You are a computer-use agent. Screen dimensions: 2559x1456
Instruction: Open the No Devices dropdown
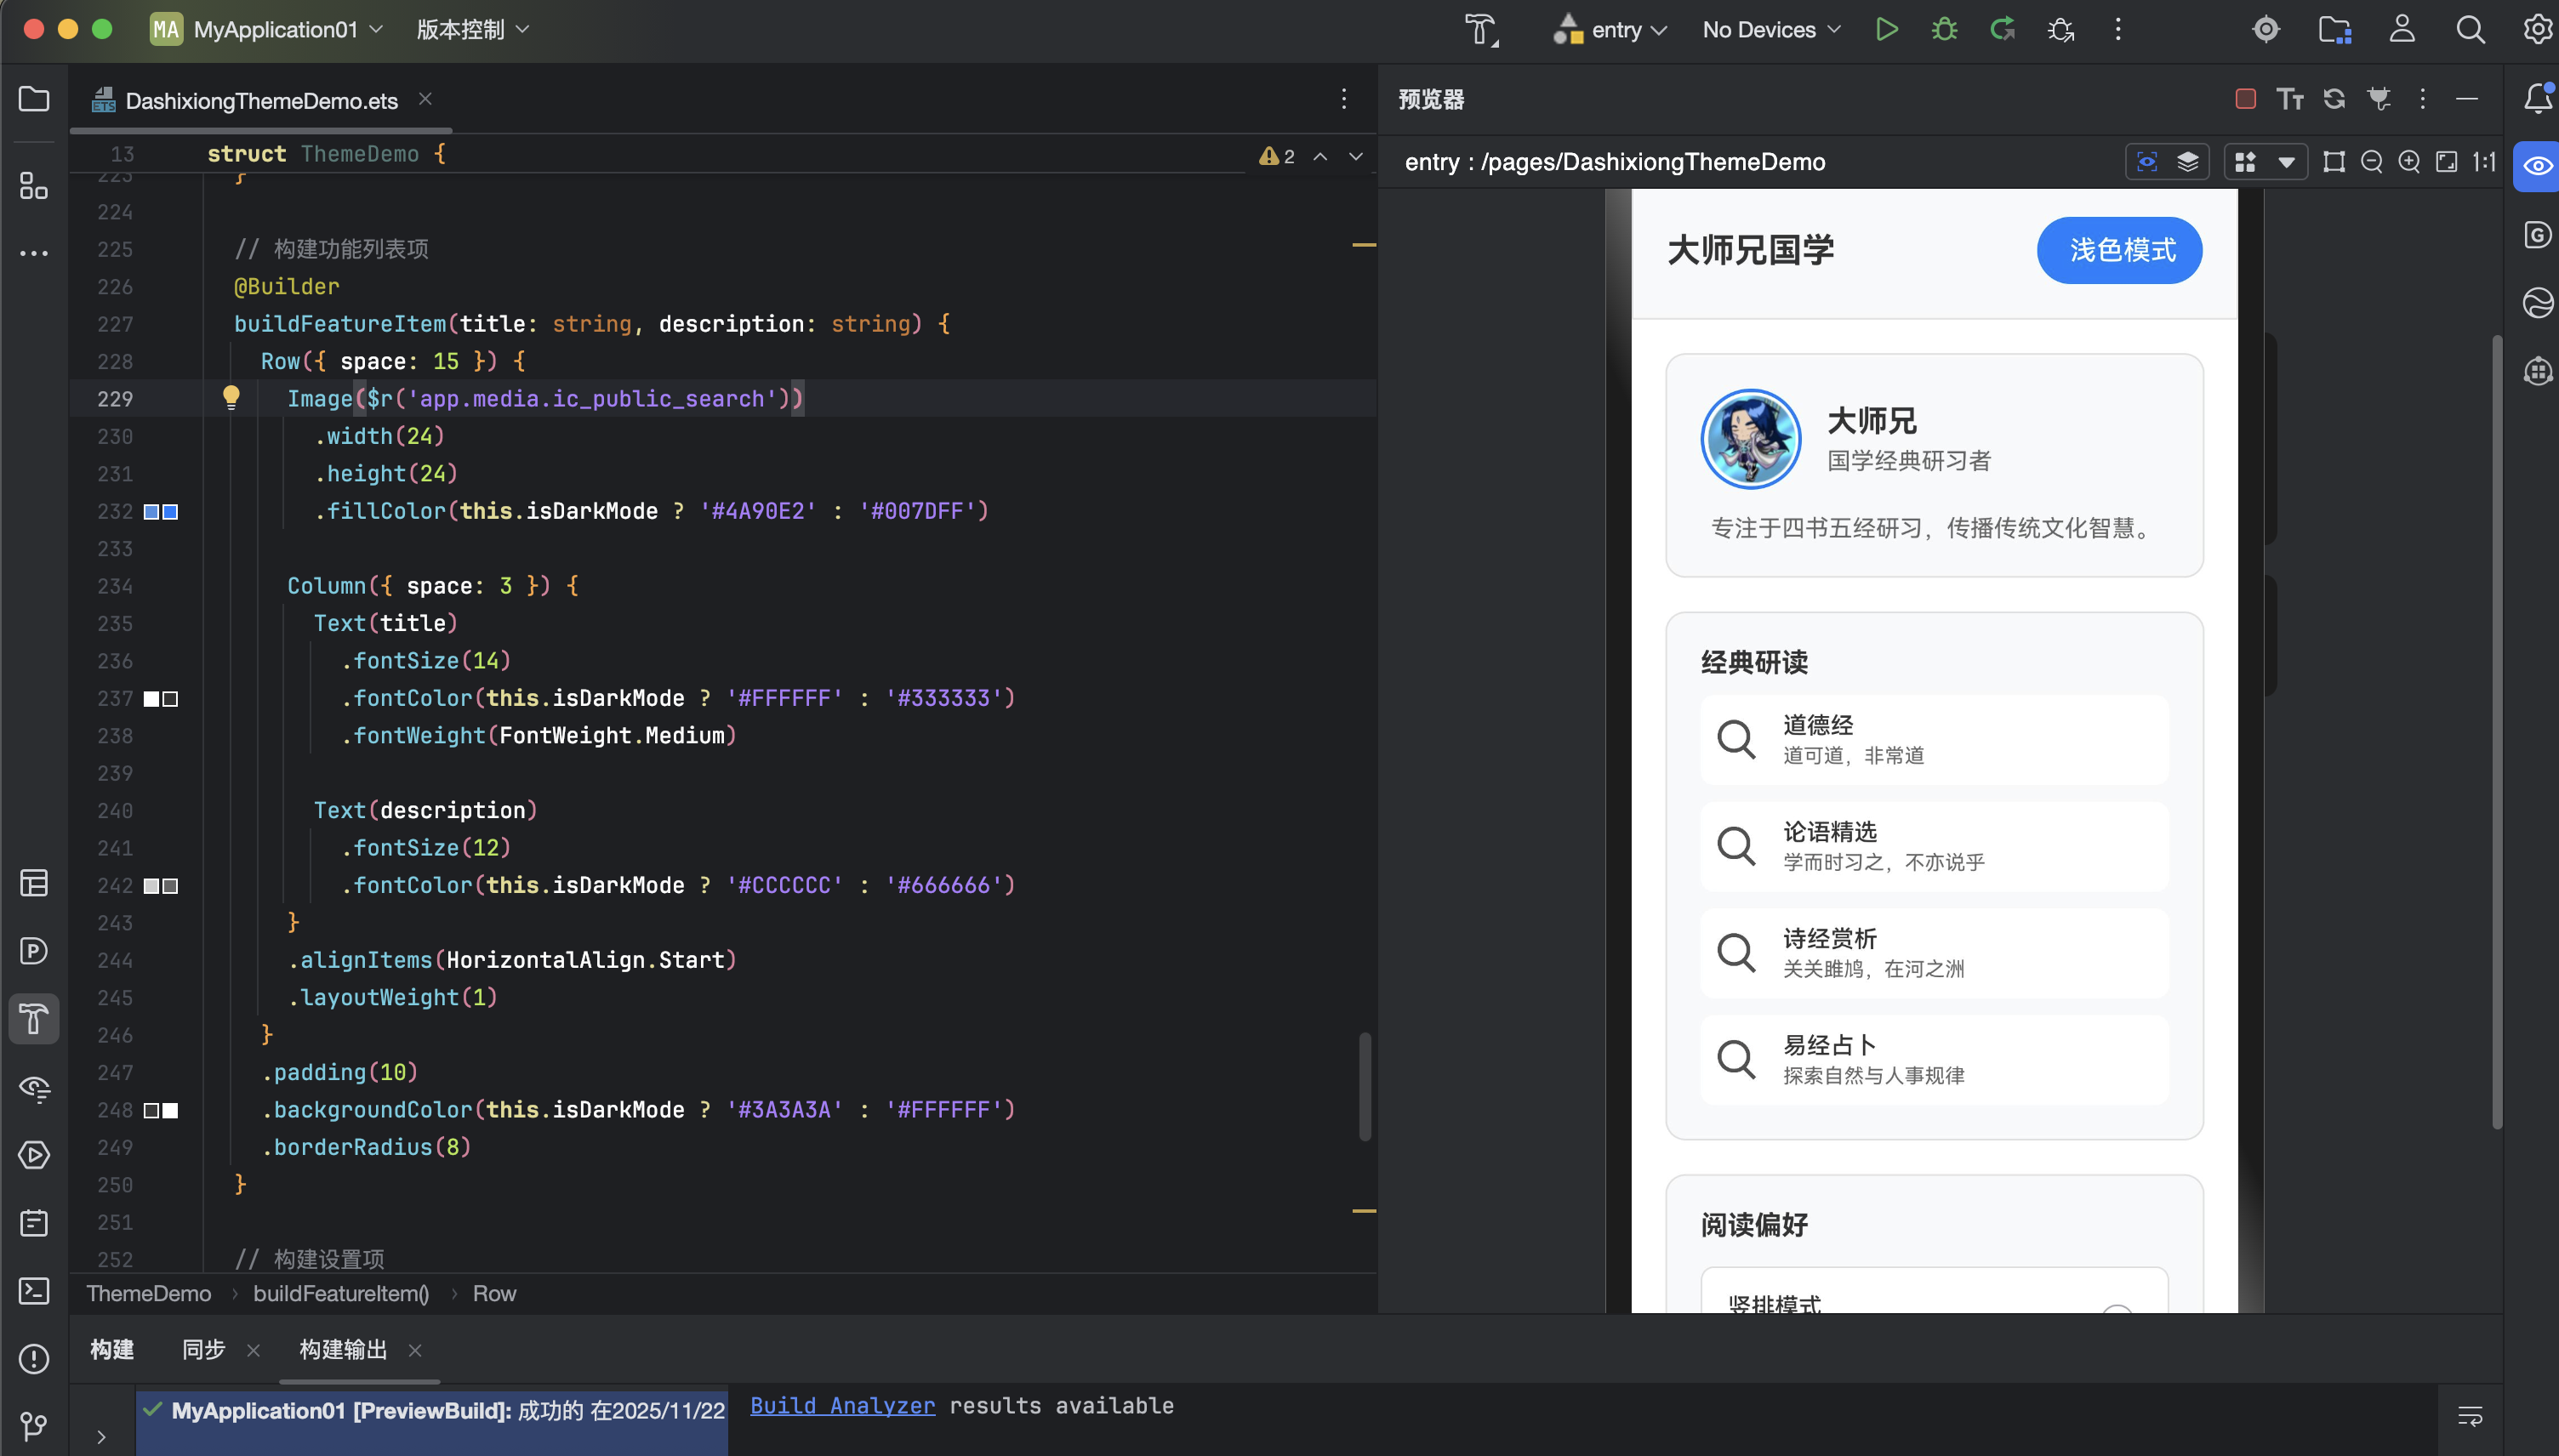(x=1770, y=29)
